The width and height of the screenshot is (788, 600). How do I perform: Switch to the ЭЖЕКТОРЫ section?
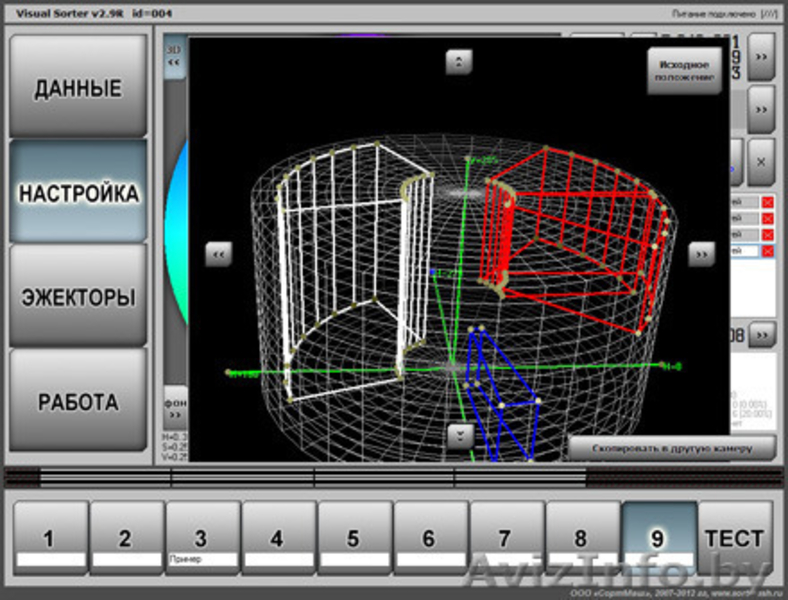(78, 297)
